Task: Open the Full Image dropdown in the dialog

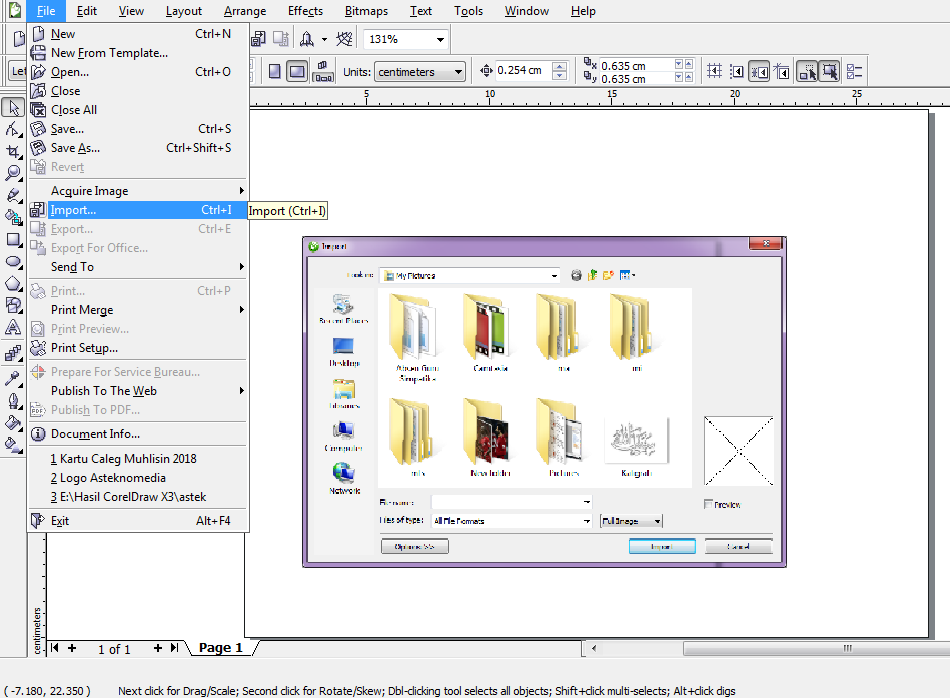Action: [x=631, y=521]
